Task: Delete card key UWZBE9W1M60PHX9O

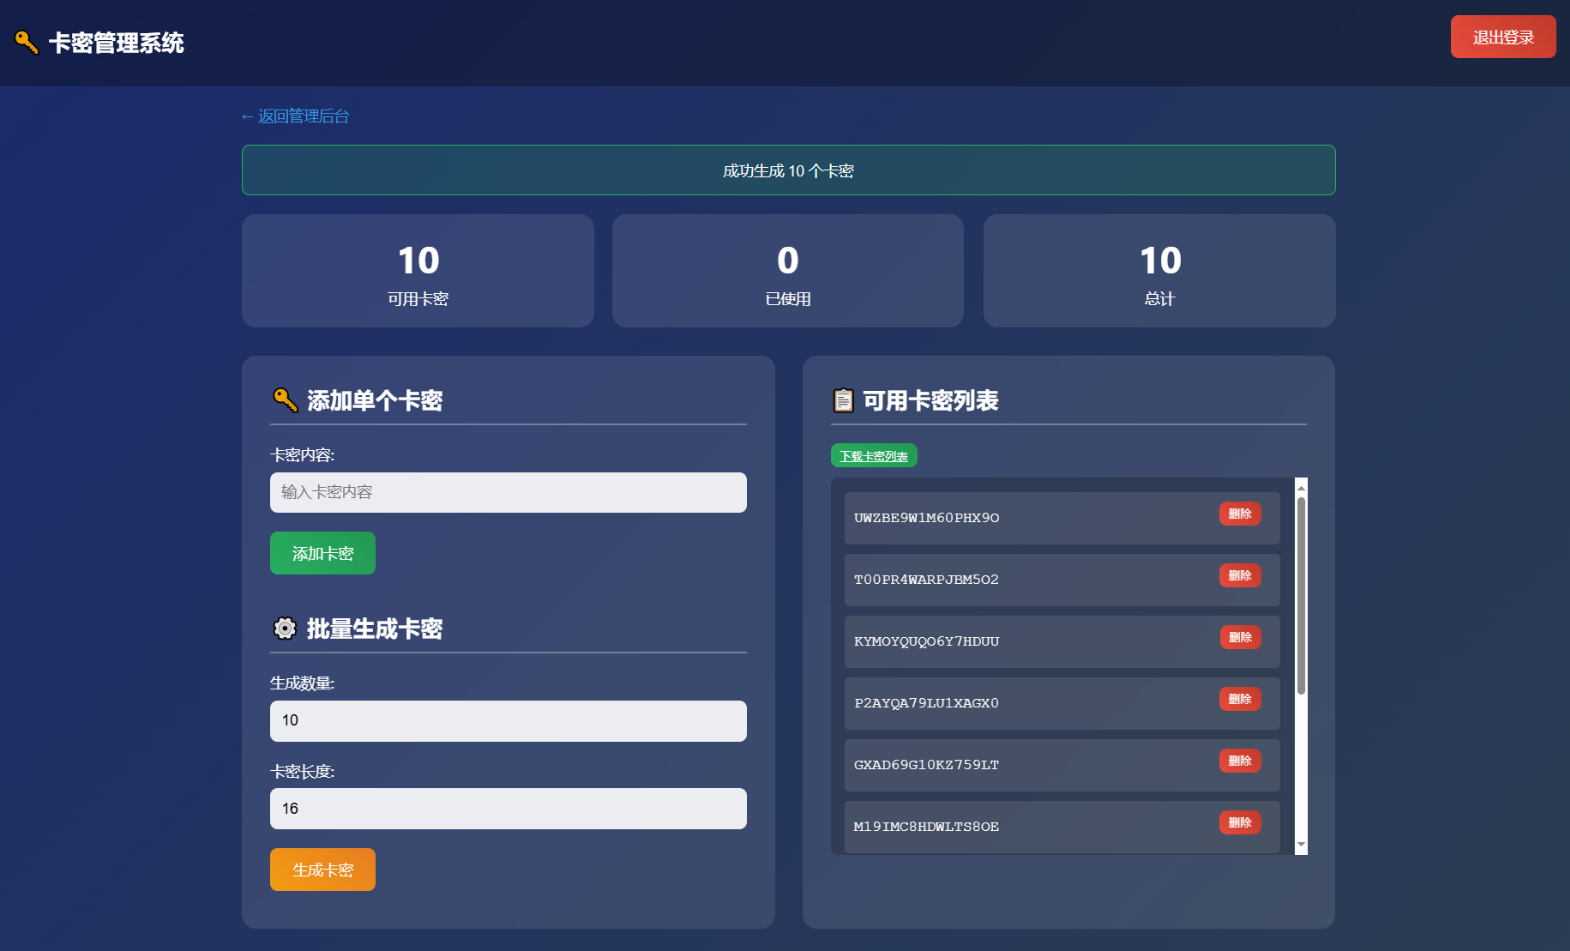Action: (1240, 514)
